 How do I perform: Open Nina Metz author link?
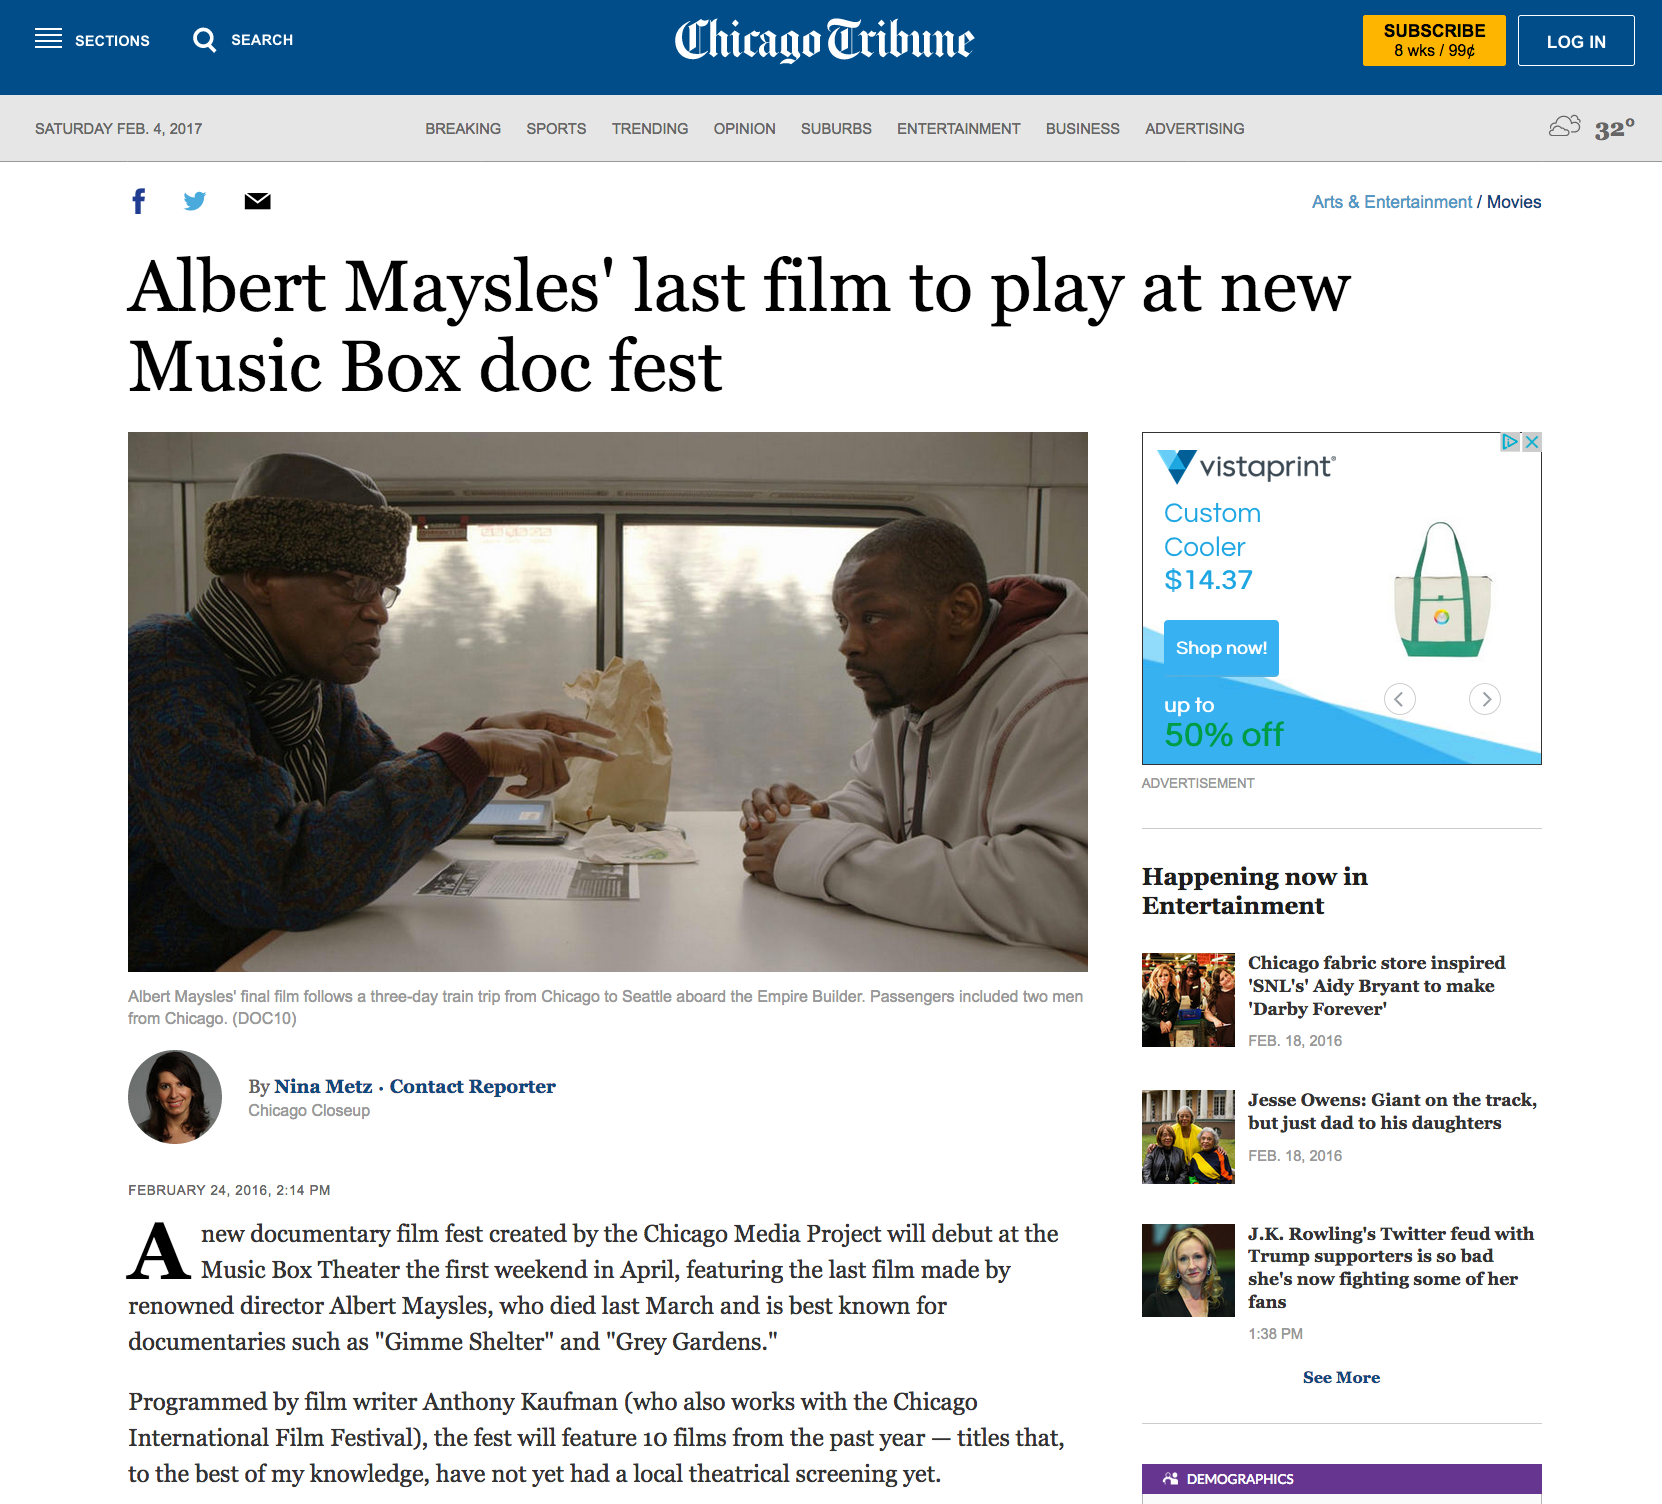[x=323, y=1086]
